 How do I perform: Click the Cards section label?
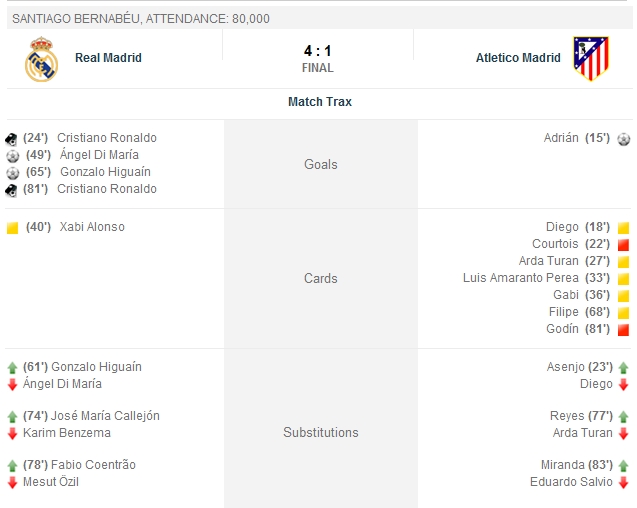pos(320,278)
